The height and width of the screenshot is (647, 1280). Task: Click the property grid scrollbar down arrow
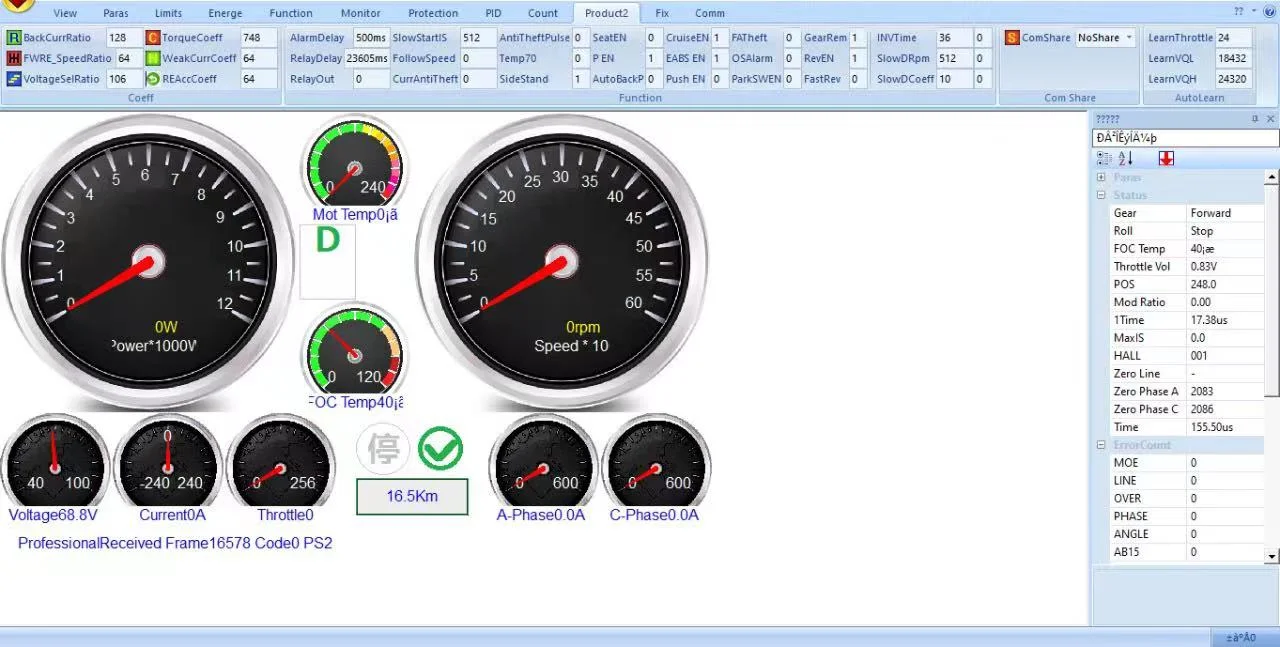(x=1272, y=556)
